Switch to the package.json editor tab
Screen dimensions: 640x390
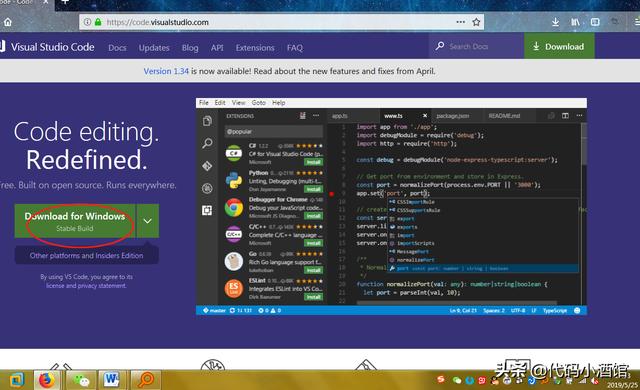point(453,116)
